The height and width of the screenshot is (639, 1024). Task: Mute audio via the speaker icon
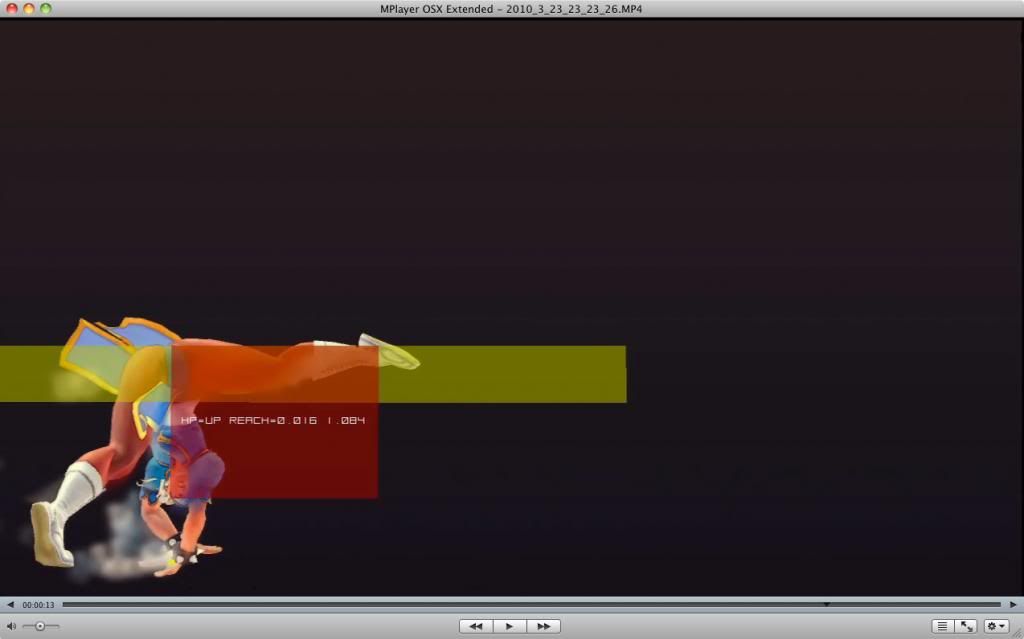(x=11, y=626)
